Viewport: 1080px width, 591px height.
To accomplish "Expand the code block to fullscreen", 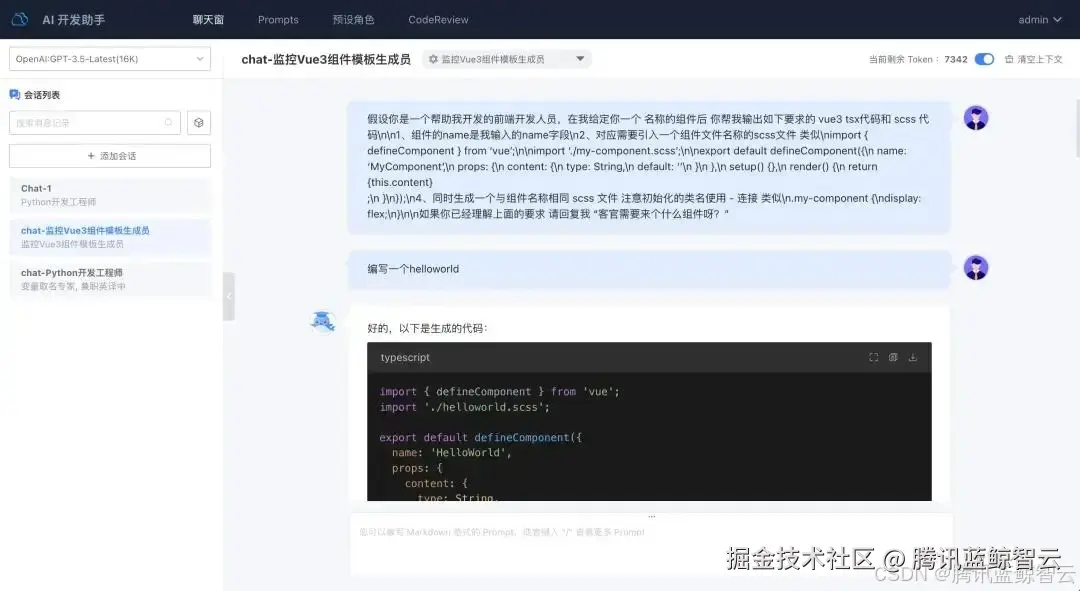I will coord(871,357).
